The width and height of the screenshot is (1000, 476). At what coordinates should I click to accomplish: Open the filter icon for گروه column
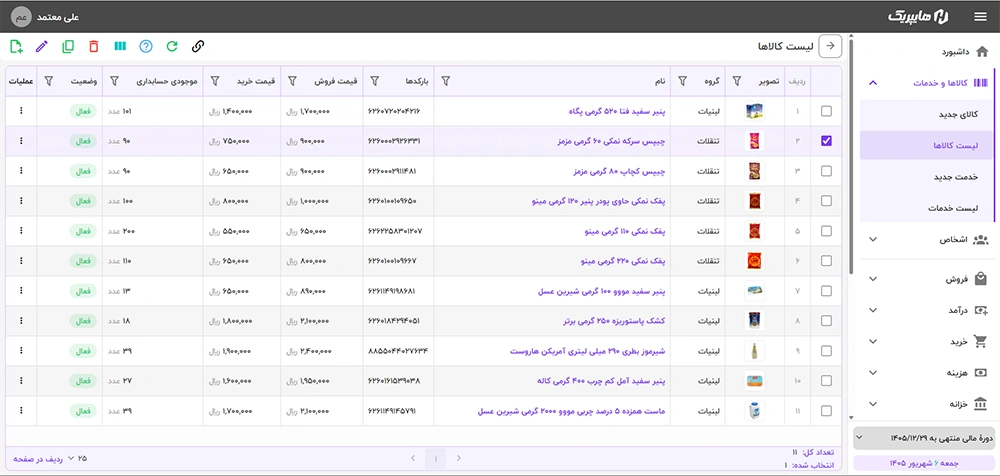click(x=682, y=81)
